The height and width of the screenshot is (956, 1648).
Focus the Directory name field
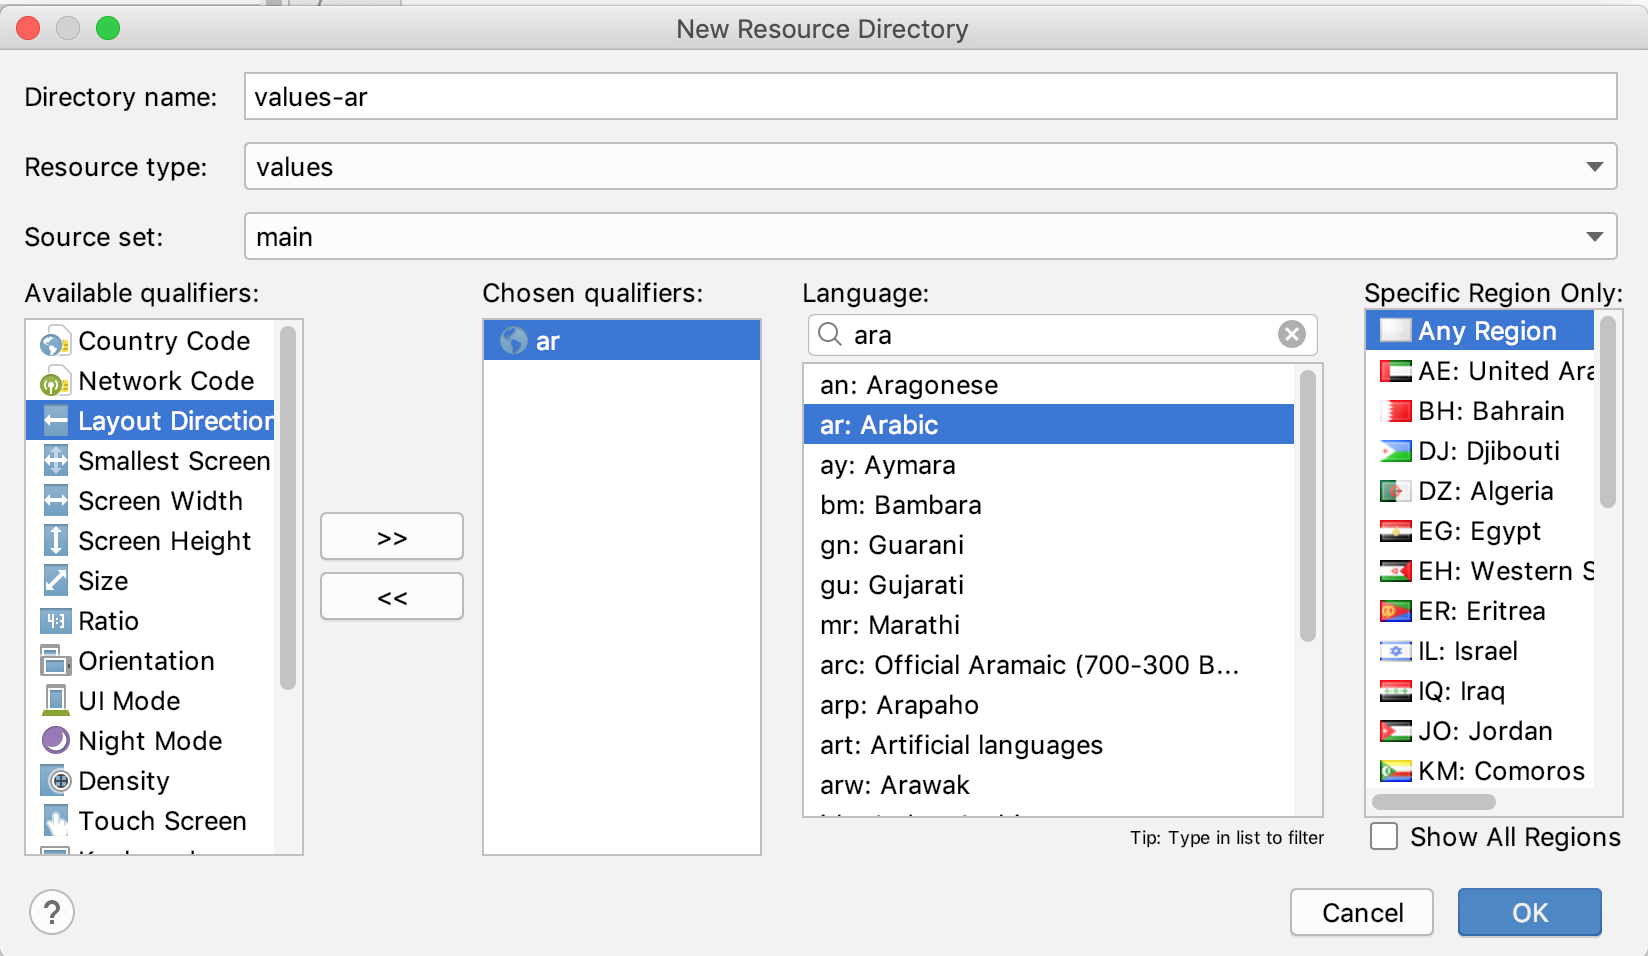point(930,96)
